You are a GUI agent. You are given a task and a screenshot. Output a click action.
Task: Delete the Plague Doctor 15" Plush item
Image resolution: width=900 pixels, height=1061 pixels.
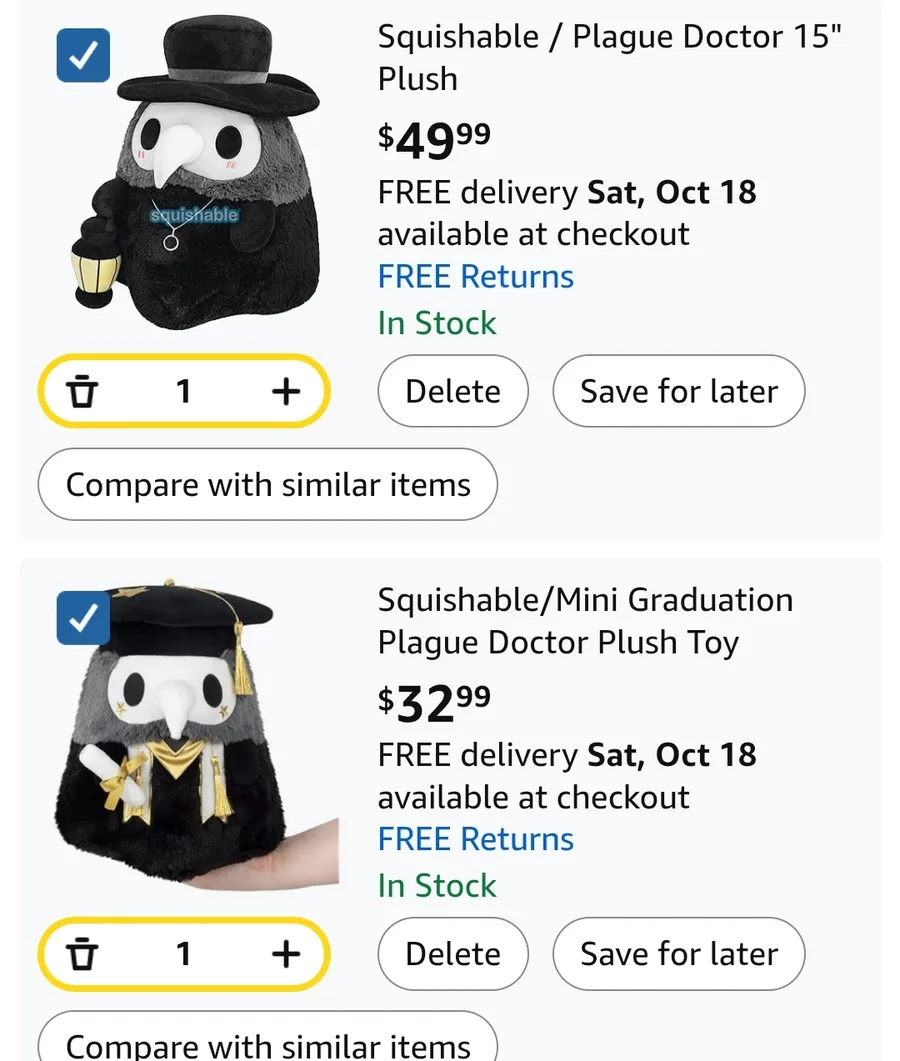click(x=452, y=391)
